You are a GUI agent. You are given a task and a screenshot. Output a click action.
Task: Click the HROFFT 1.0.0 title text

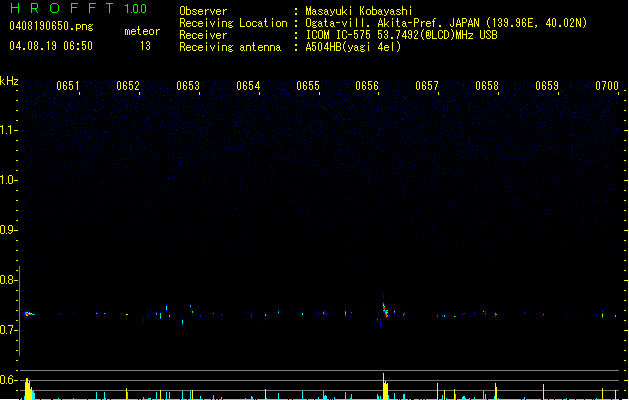[78, 8]
